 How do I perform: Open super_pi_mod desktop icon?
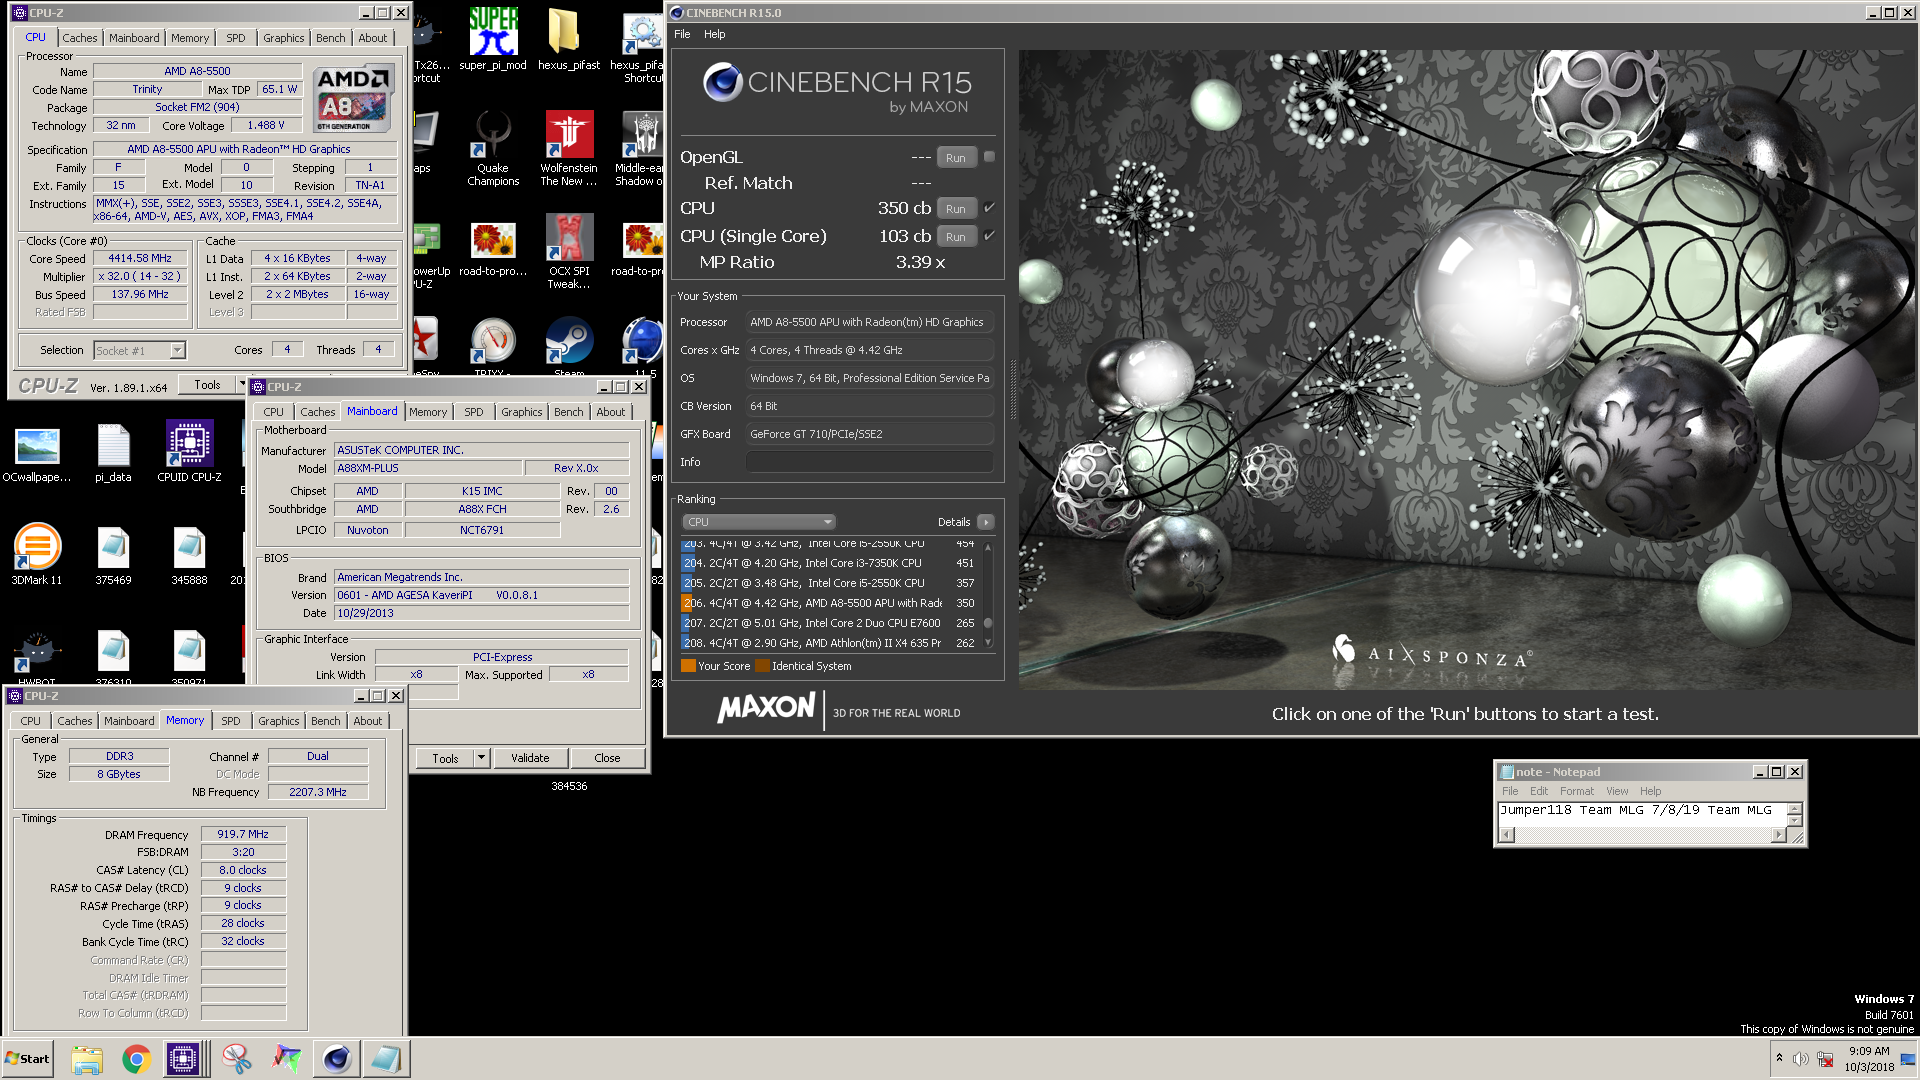[493, 40]
